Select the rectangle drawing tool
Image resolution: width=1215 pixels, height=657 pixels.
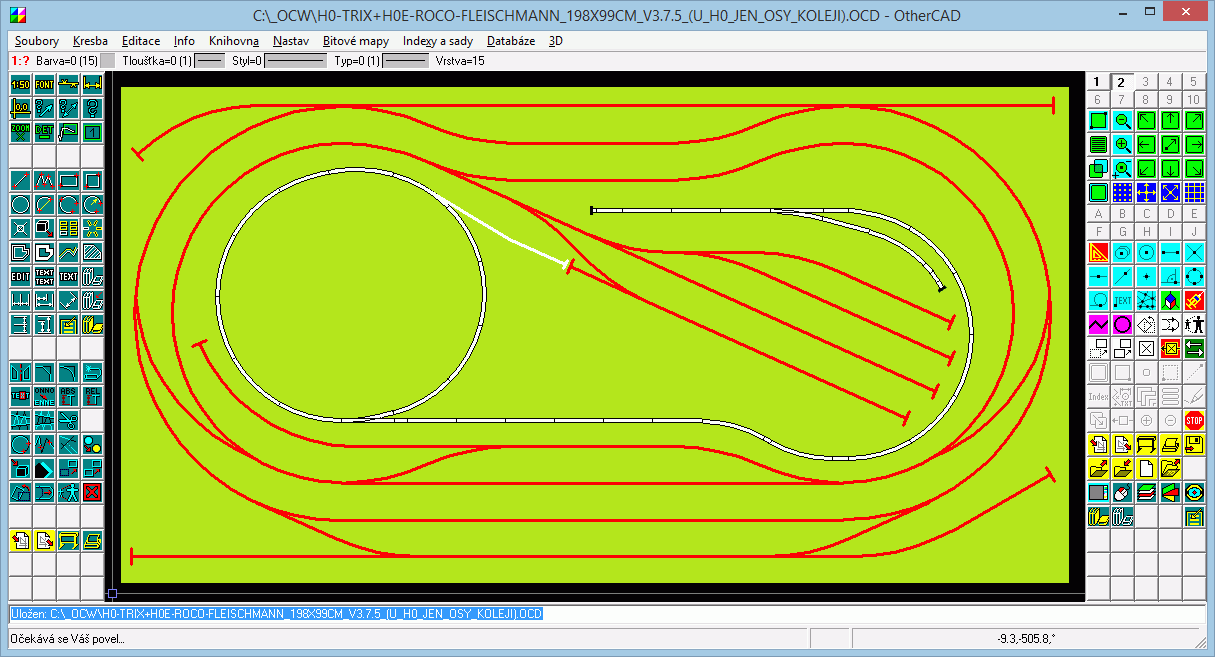68,182
